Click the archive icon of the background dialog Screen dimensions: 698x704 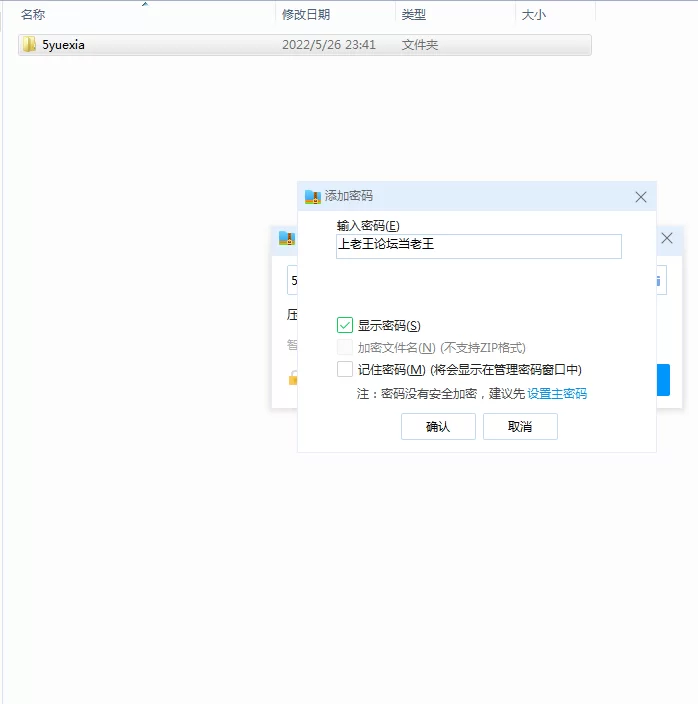(286, 238)
